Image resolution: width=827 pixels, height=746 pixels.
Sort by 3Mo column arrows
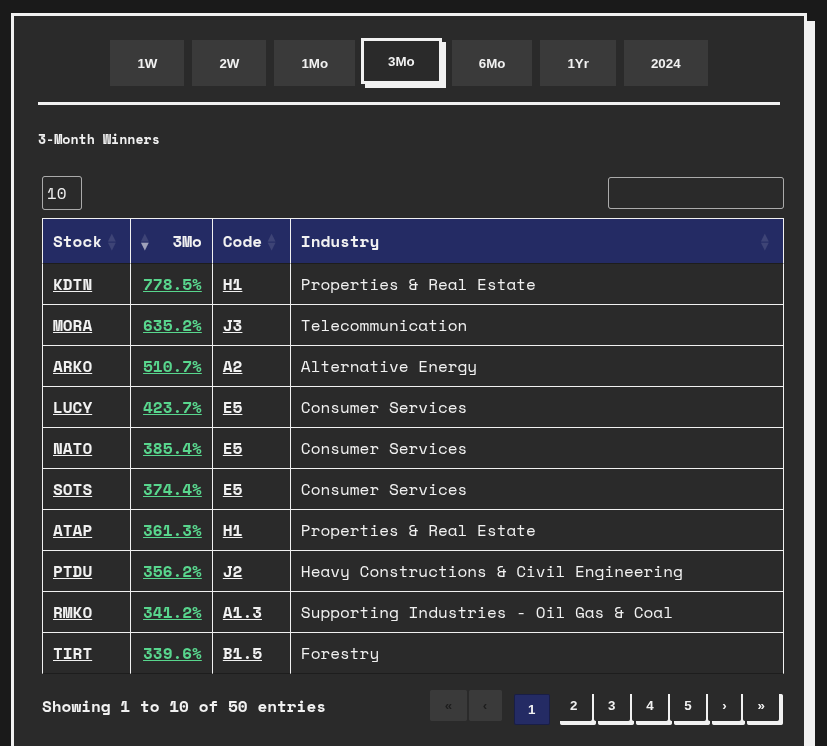point(145,243)
